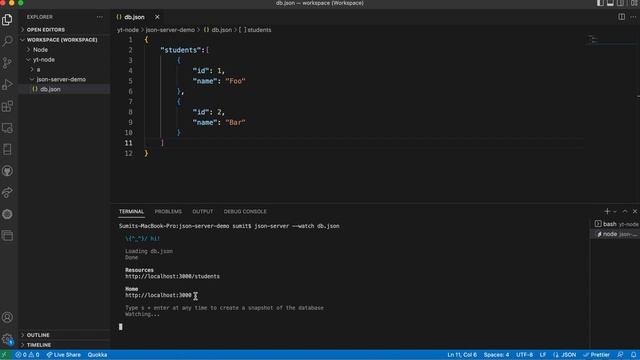Open the Accounts icon
The width and height of the screenshot is (640, 360).
point(7,317)
